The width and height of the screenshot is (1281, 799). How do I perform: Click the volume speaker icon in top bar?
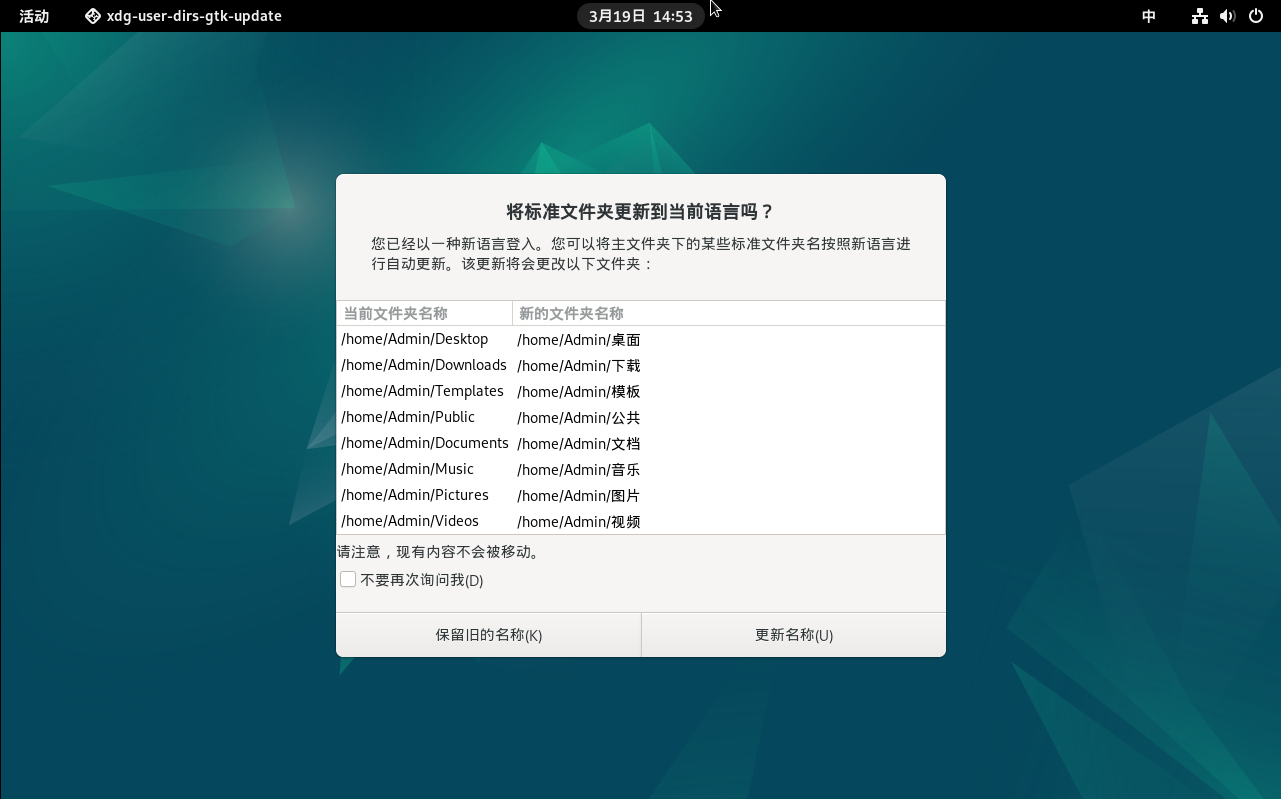pos(1228,16)
